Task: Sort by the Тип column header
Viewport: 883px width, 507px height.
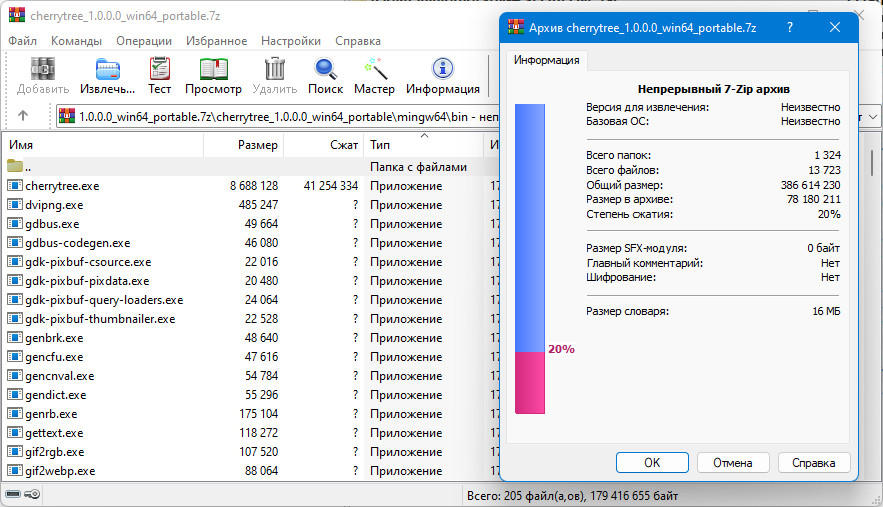Action: pos(423,145)
